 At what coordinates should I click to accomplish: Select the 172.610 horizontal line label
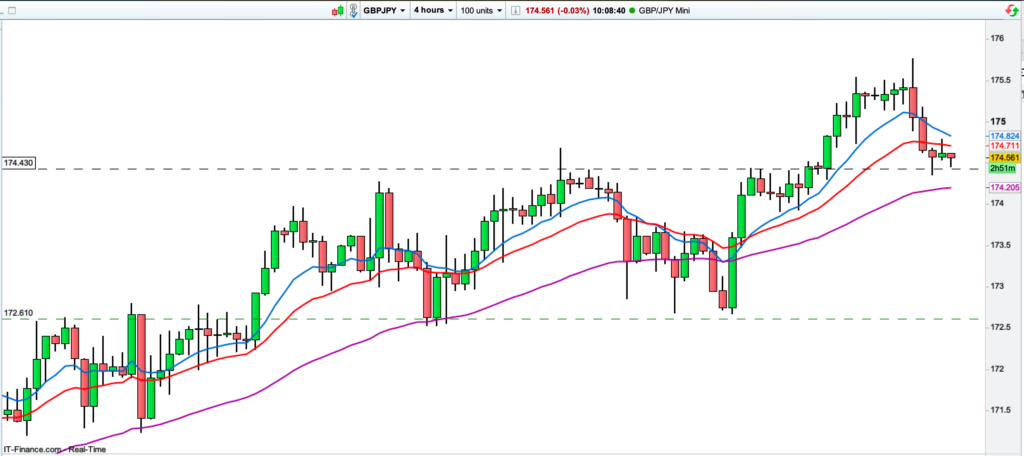18,313
